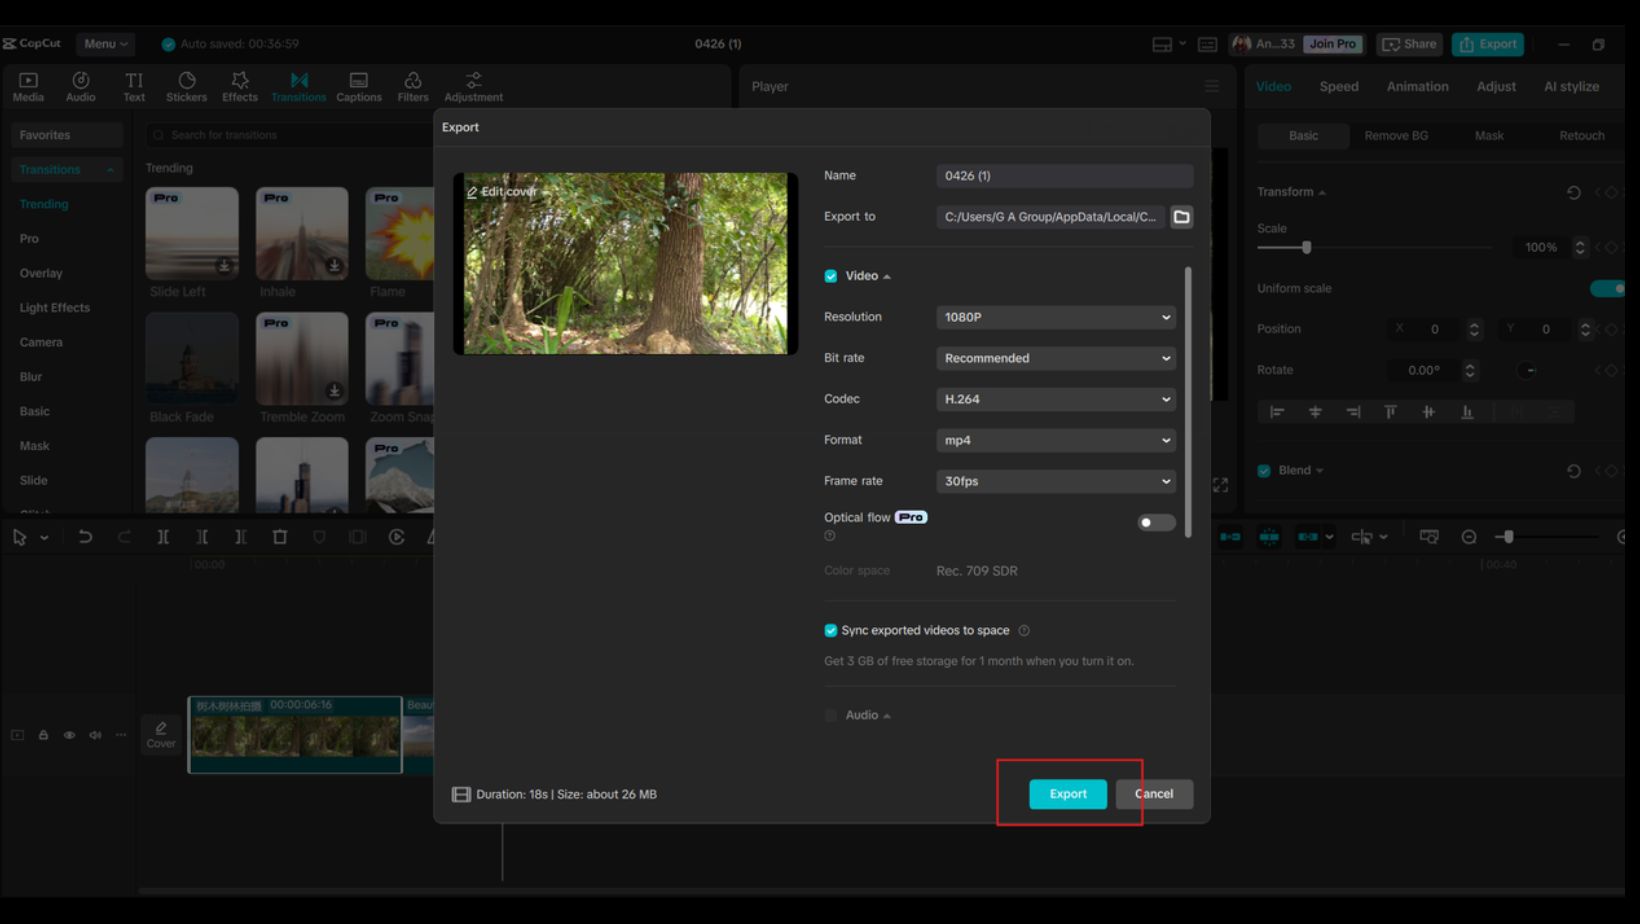Viewport: 1640px width, 924px height.
Task: Toggle track visibility eye icon
Action: click(69, 735)
